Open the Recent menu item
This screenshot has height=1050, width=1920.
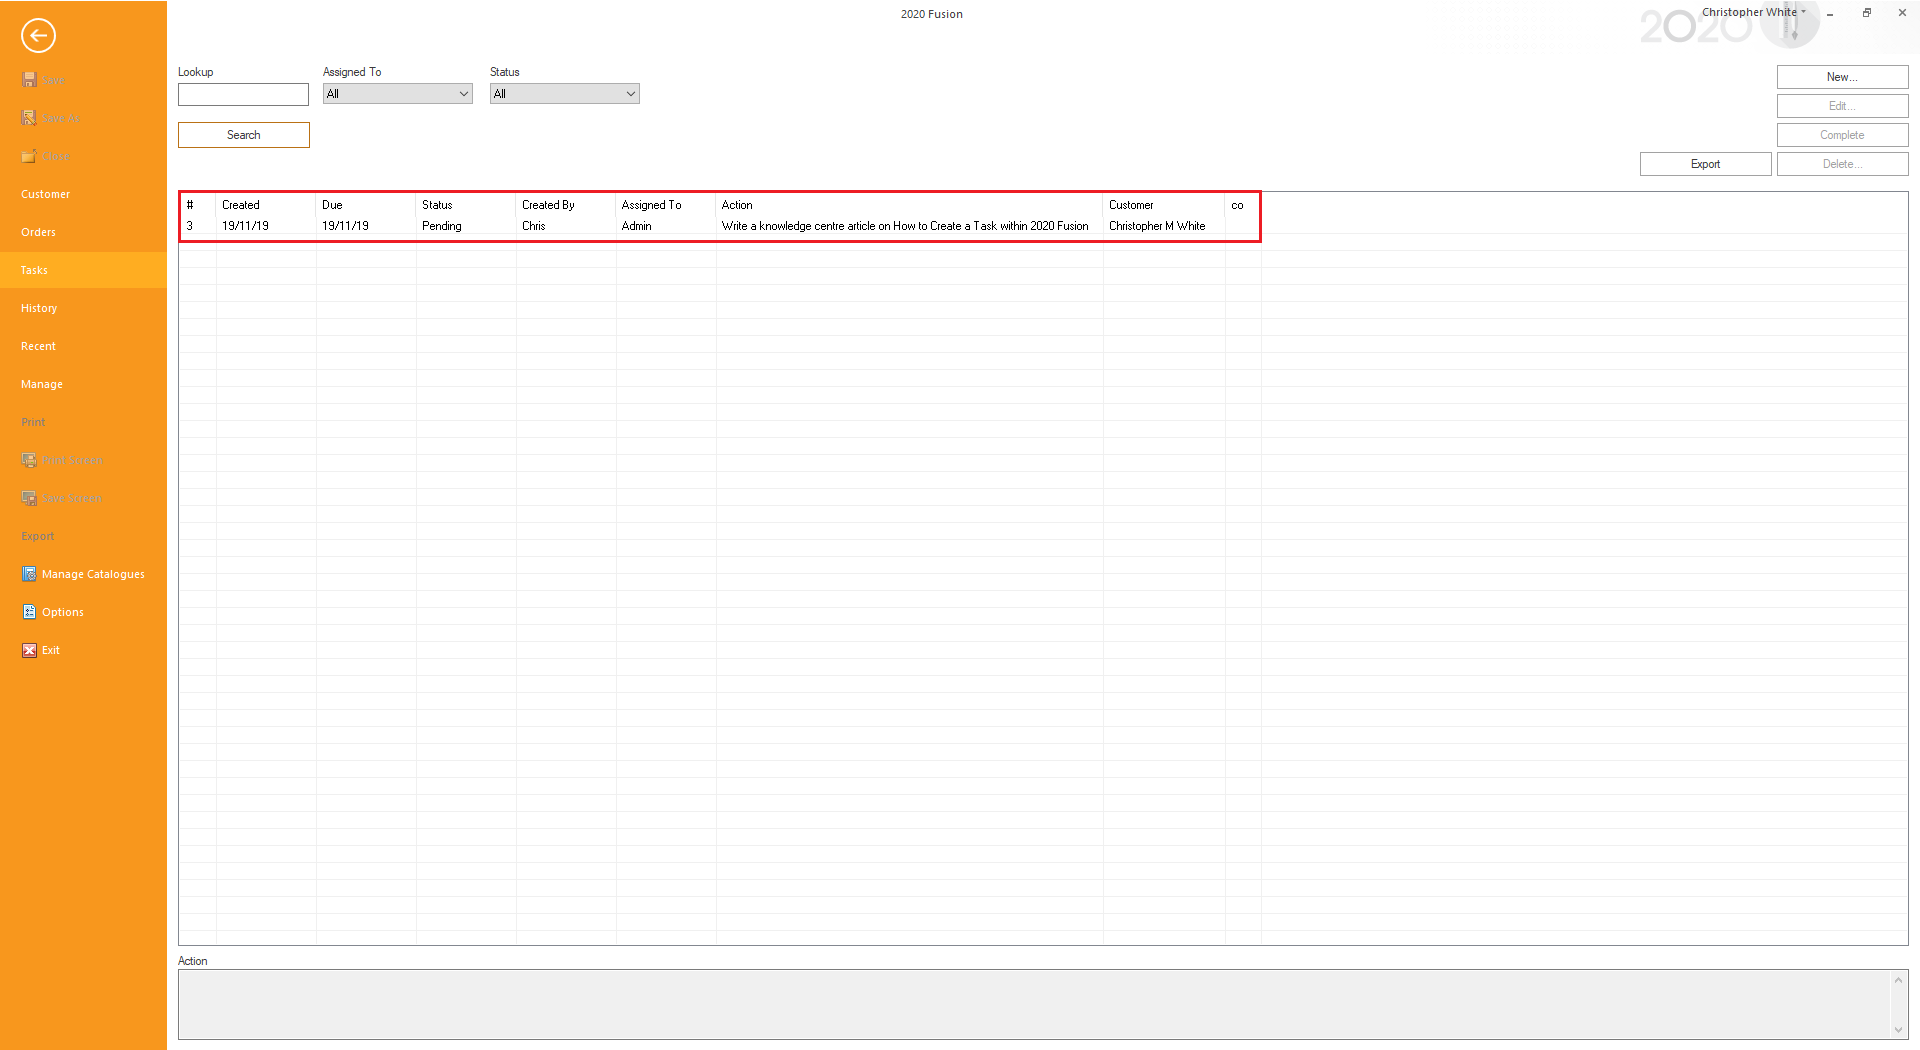coord(83,346)
